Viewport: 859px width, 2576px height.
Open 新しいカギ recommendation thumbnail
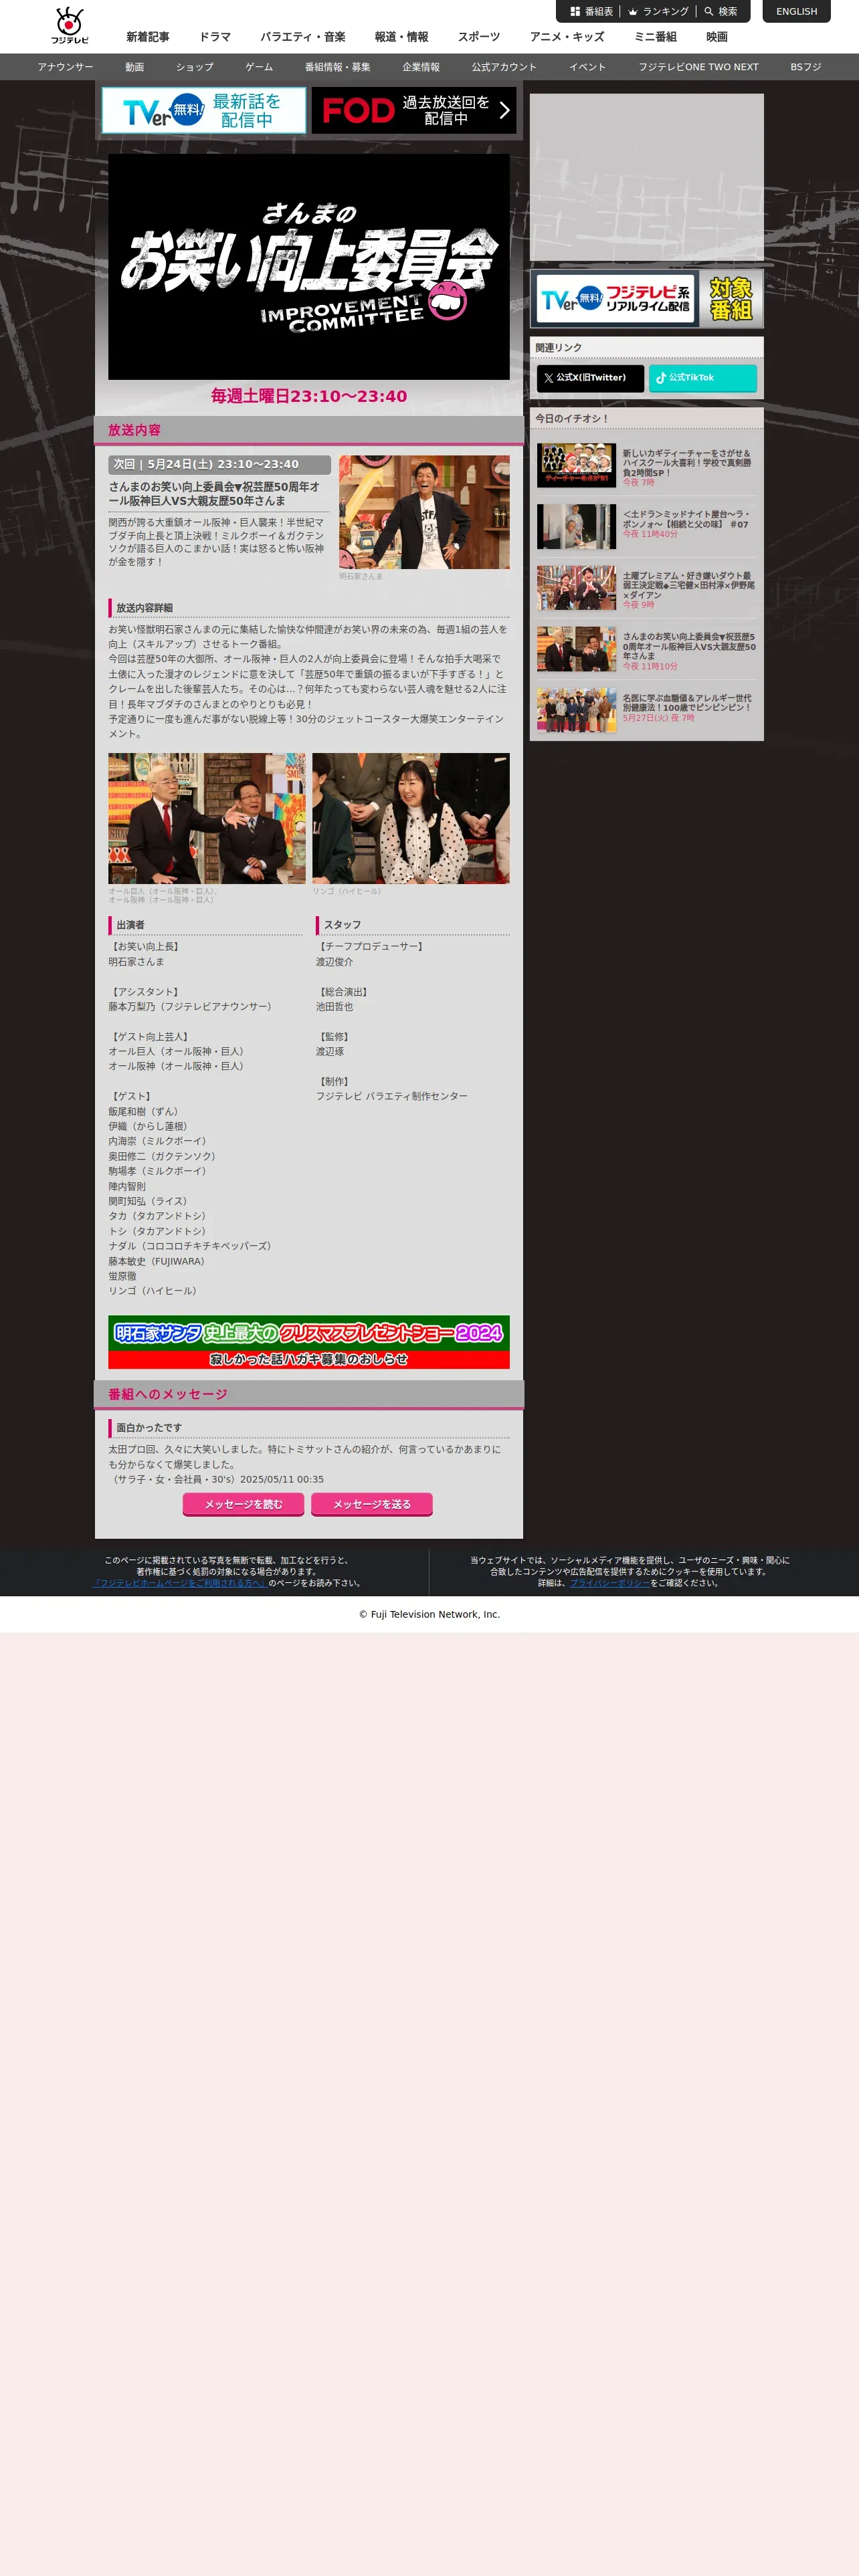pyautogui.click(x=576, y=466)
